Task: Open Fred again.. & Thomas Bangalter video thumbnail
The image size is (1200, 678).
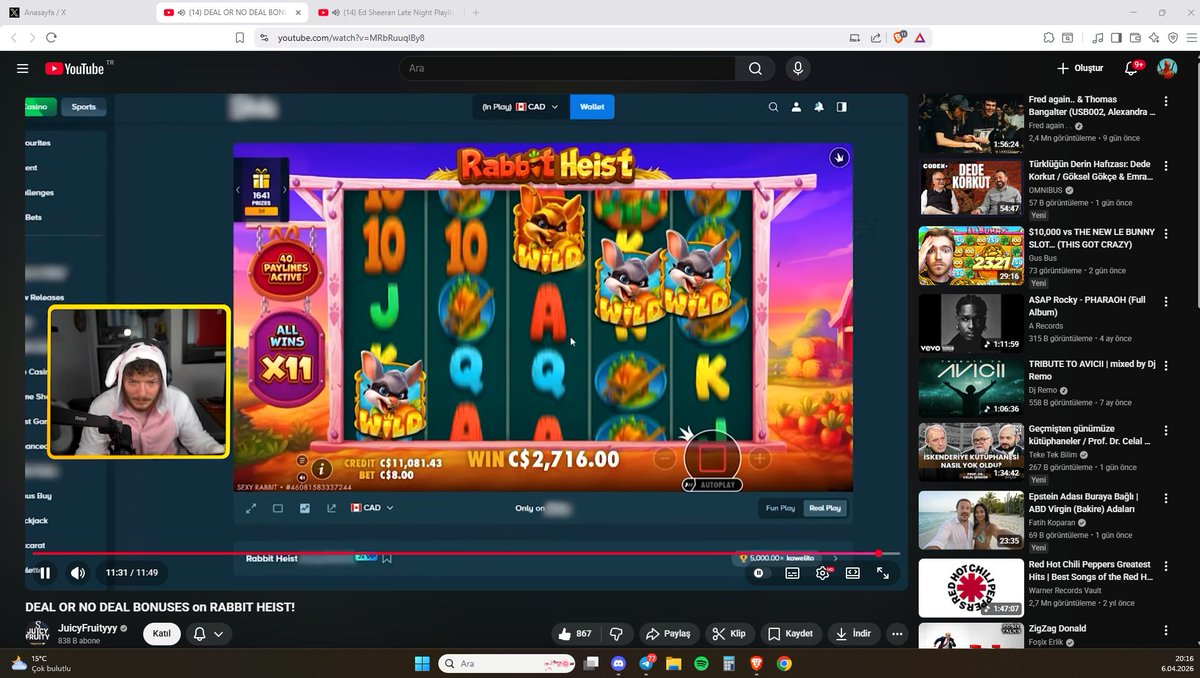Action: point(971,123)
